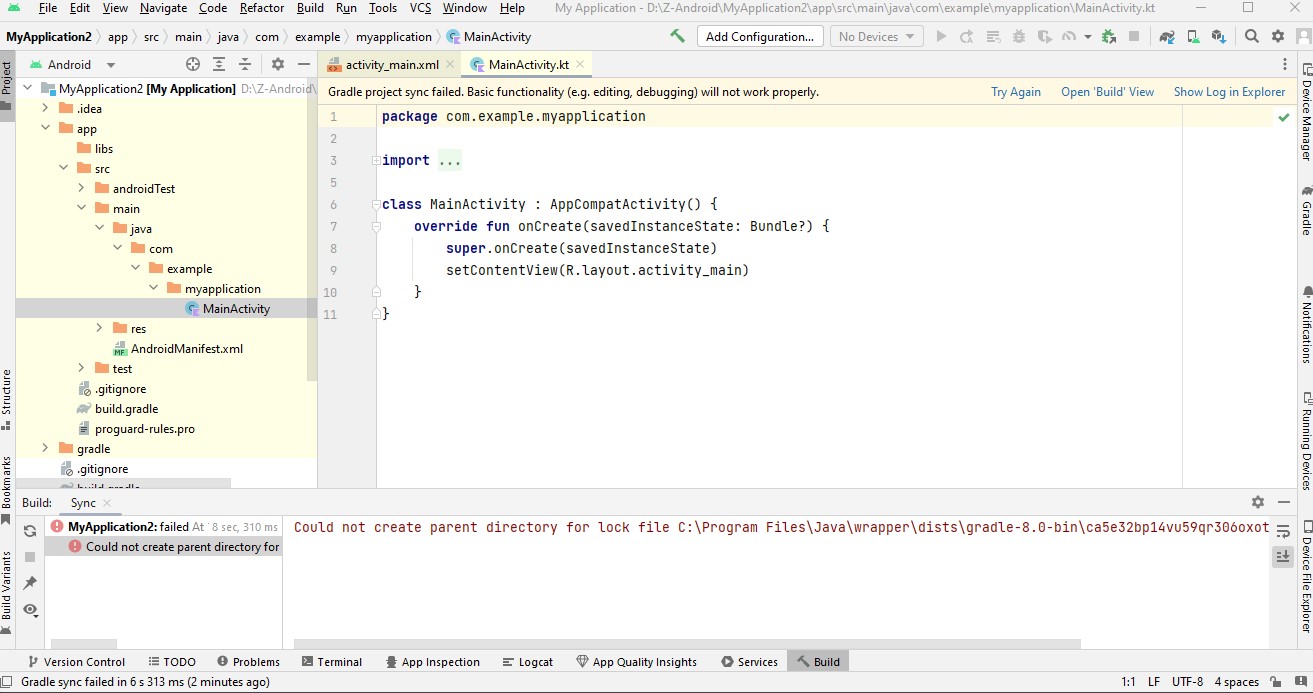This screenshot has width=1313, height=693.
Task: Open the Device Manager toolbar icon
Action: tap(1193, 37)
